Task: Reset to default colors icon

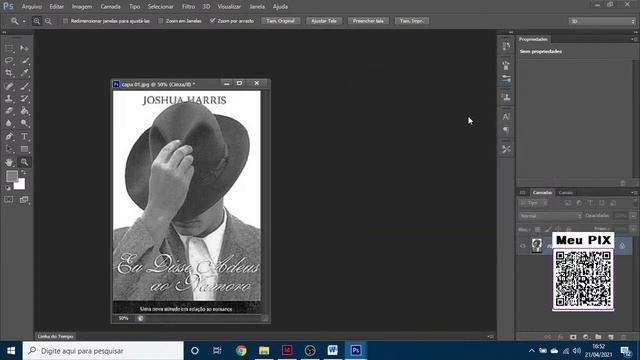Action: tap(8, 188)
